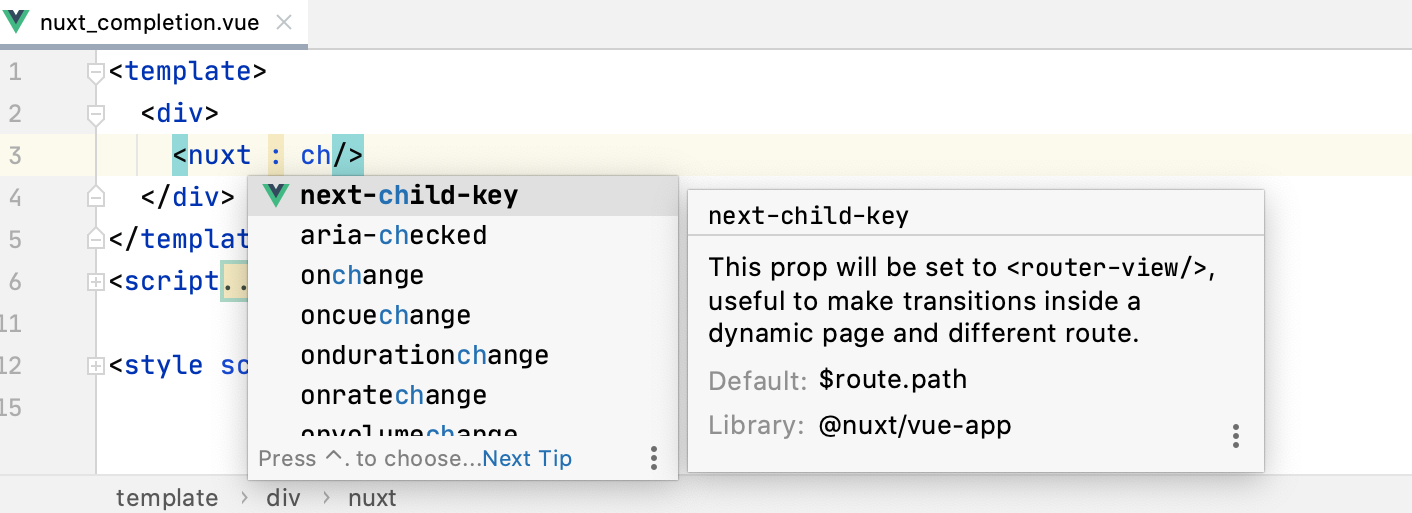1412x513 pixels.
Task: Pick the onchange completion entry
Action: pos(362,275)
